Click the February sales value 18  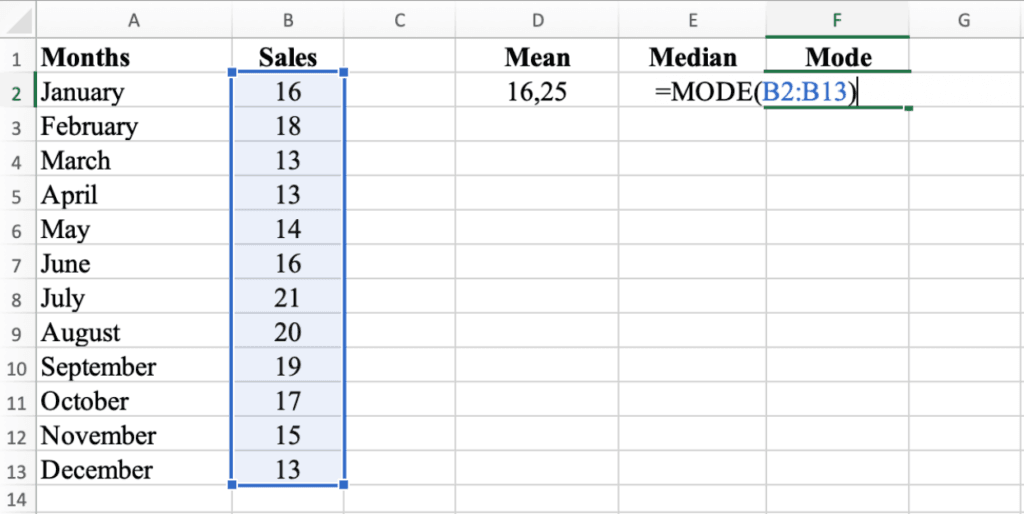[x=288, y=126]
